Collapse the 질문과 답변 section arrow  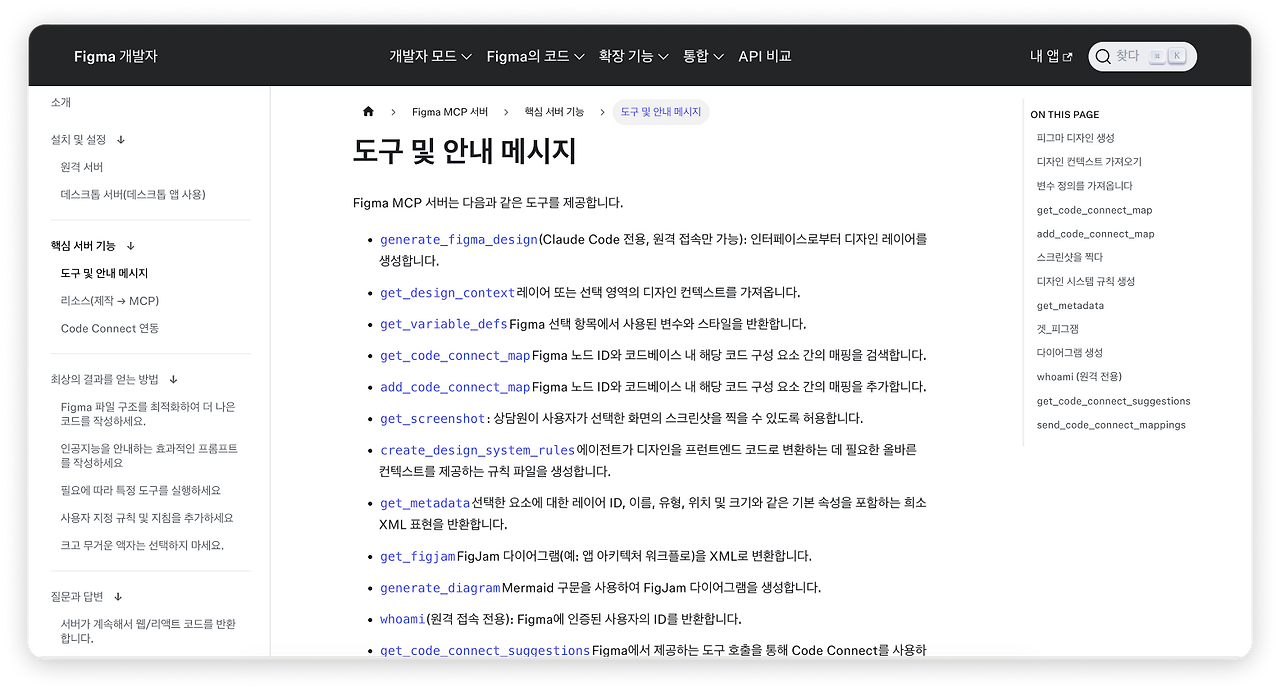pos(118,597)
